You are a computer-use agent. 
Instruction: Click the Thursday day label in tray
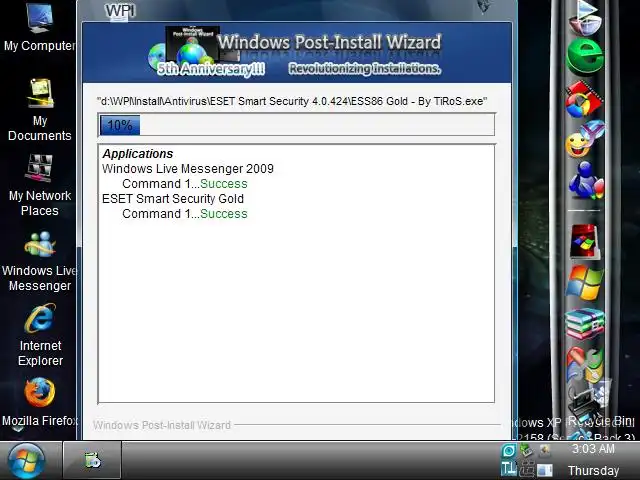tap(593, 471)
